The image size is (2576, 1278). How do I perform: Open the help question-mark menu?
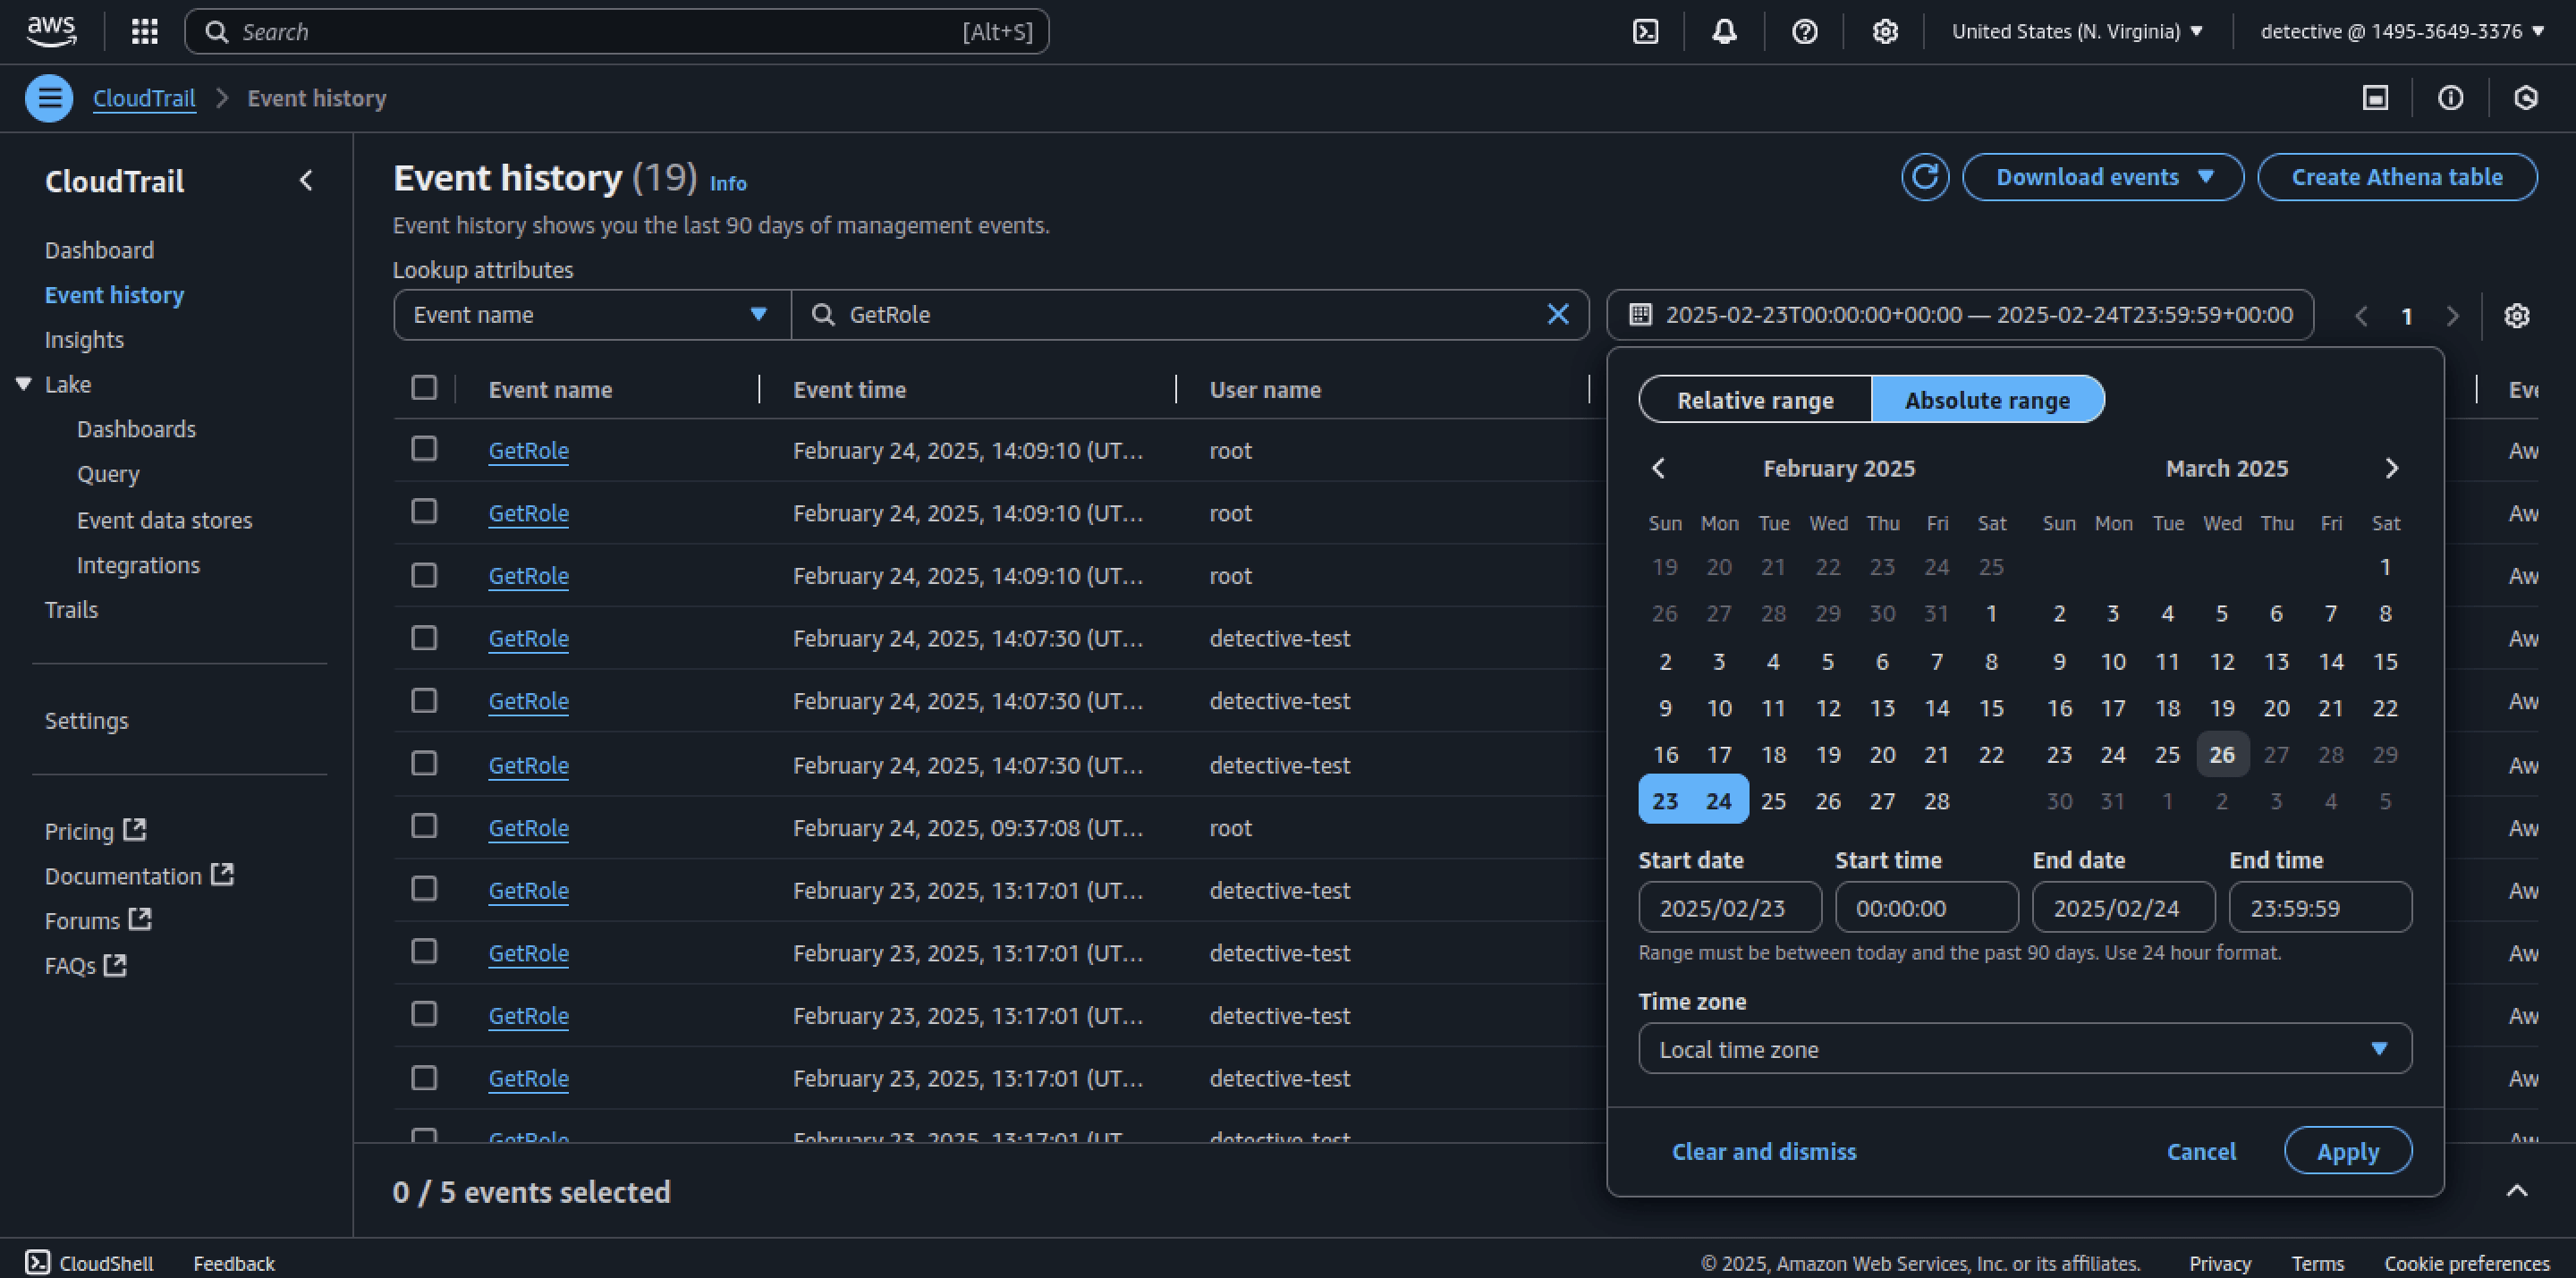coord(1804,32)
